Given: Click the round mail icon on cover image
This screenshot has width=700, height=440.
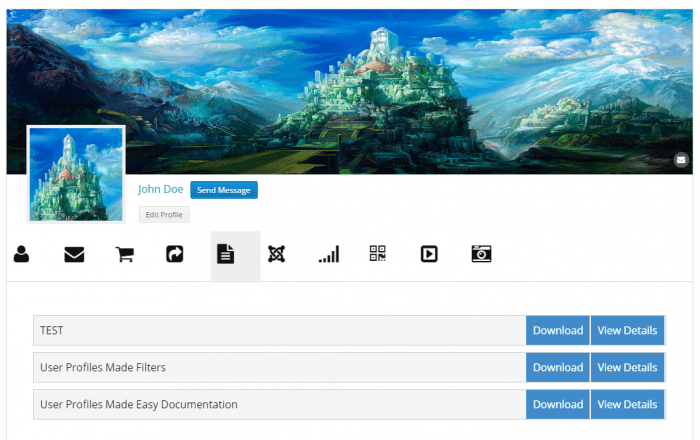Looking at the screenshot, I should tap(681, 160).
